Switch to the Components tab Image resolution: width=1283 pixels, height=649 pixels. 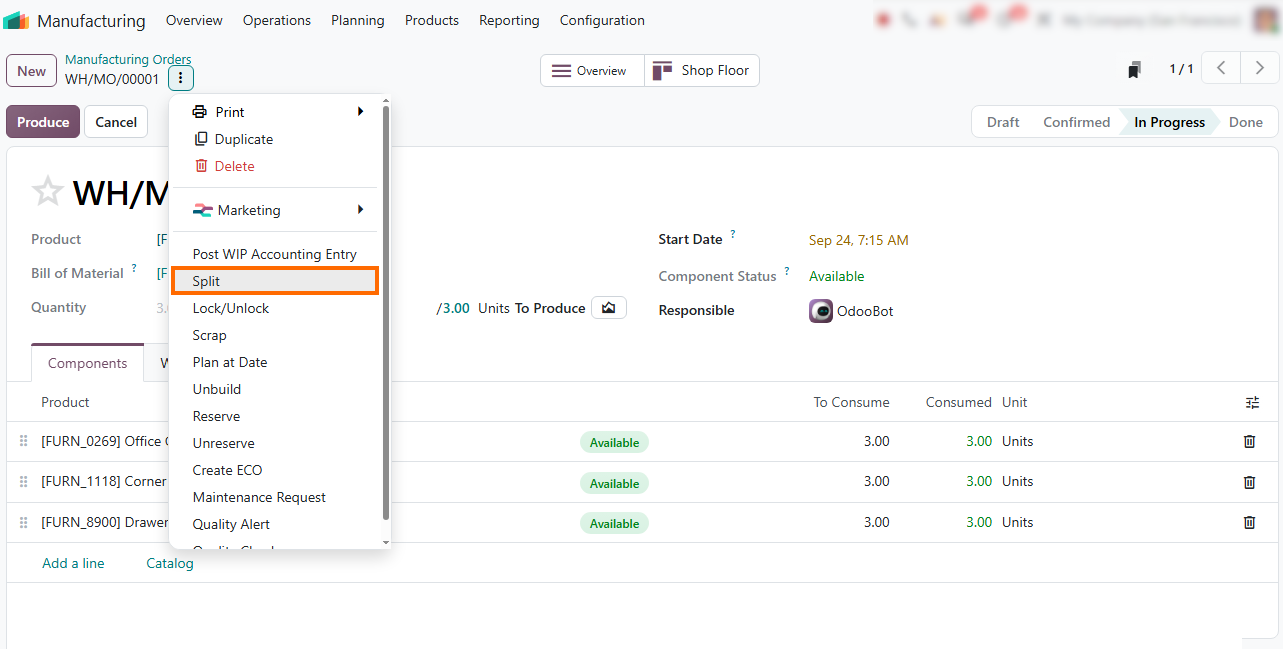click(x=88, y=363)
